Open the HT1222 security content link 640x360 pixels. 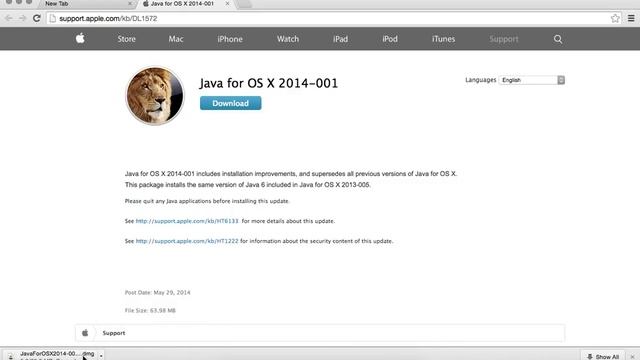[x=187, y=241]
